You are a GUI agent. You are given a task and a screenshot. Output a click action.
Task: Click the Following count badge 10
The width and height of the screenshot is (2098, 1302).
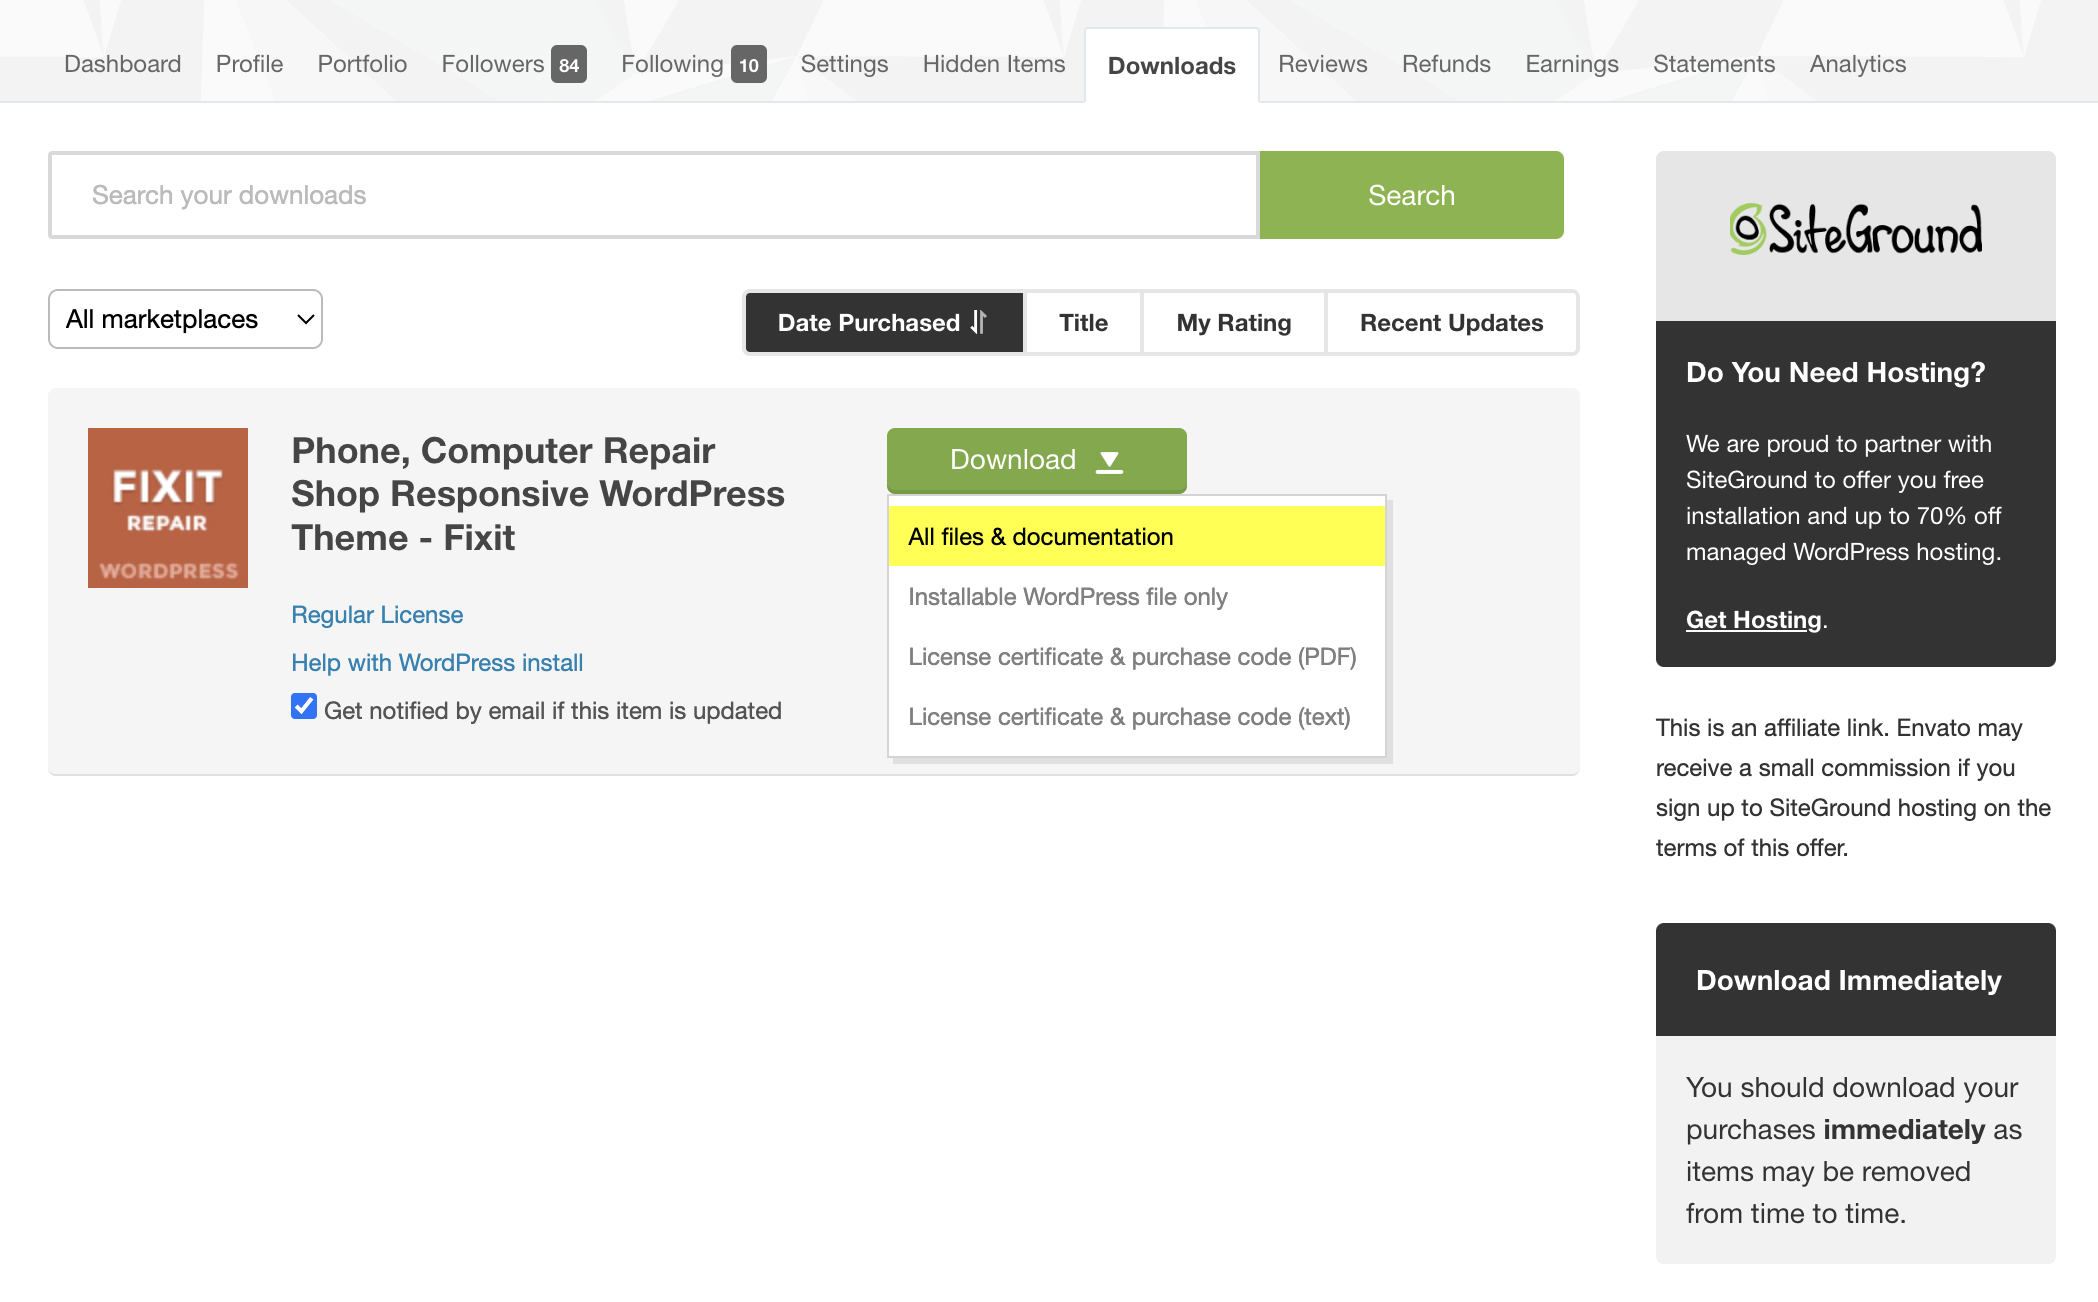tap(748, 65)
